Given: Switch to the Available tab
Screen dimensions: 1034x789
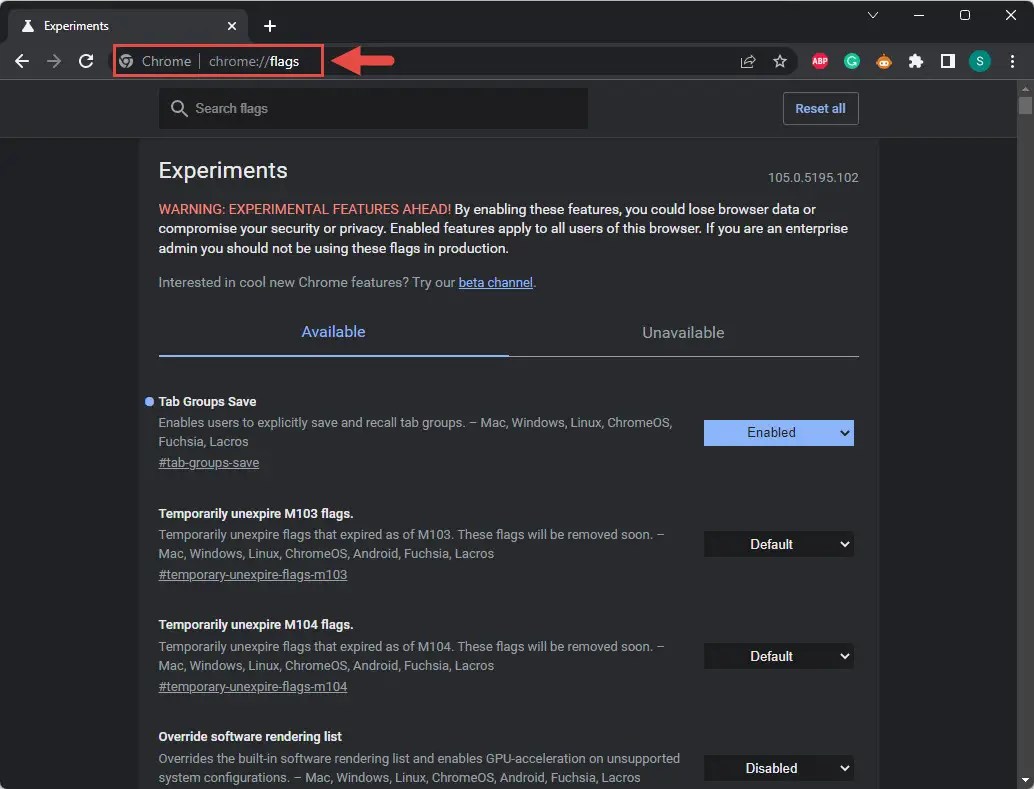Looking at the screenshot, I should click(x=333, y=332).
